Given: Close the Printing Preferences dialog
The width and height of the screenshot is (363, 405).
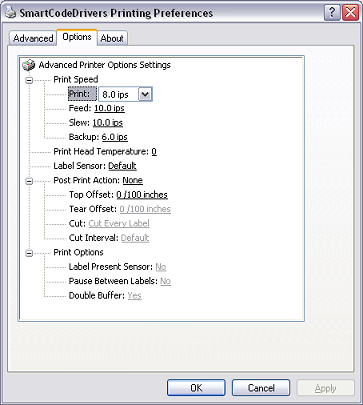Looking at the screenshot, I should coord(351,13).
